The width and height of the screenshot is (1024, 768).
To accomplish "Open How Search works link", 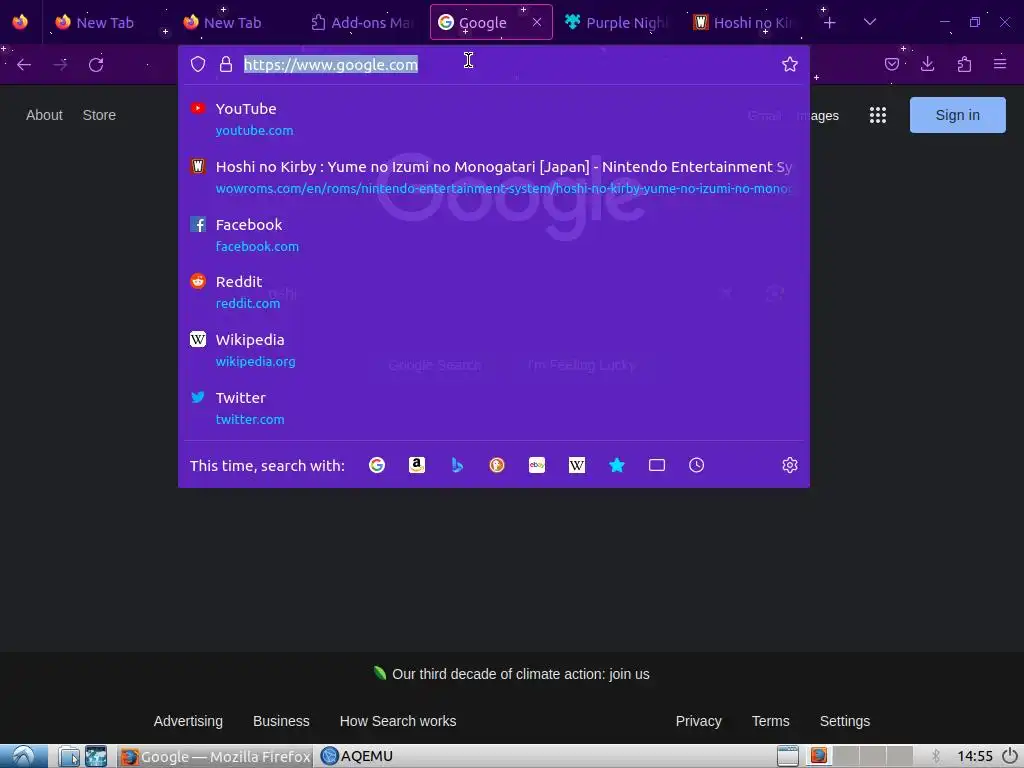I will [398, 721].
